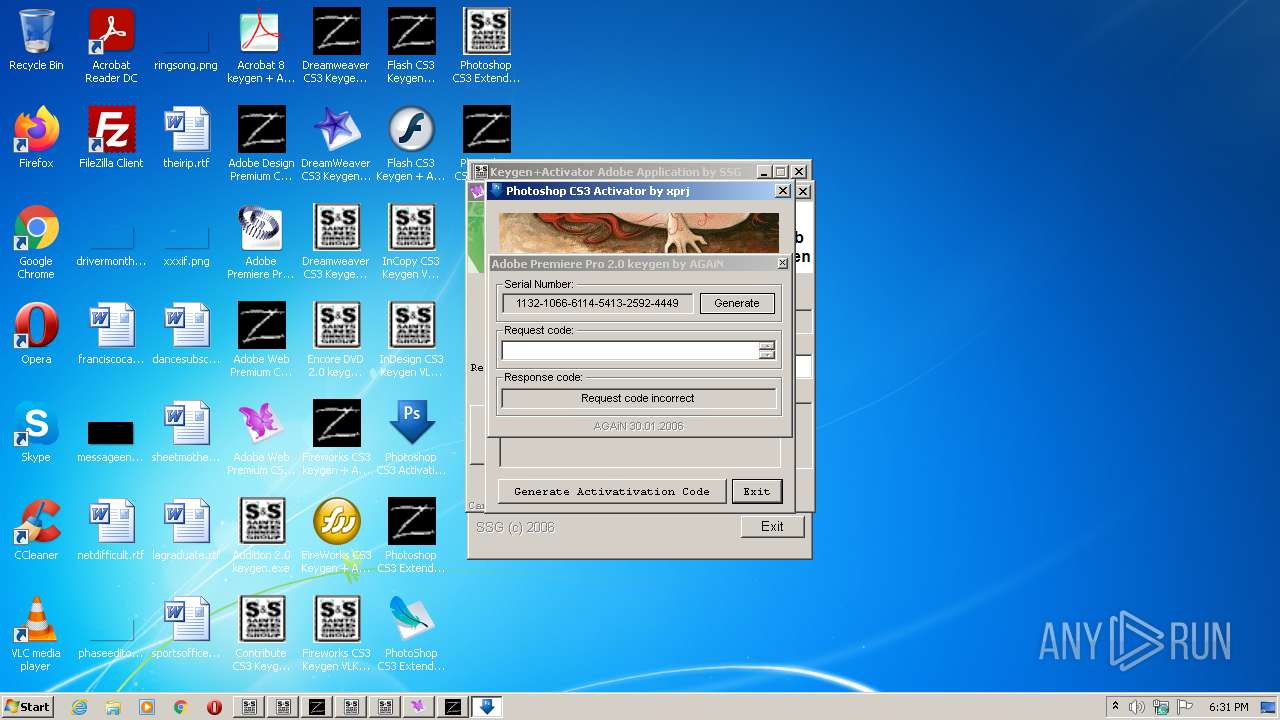Select Skype desktop shortcut
The image size is (1280, 720).
click(x=36, y=432)
